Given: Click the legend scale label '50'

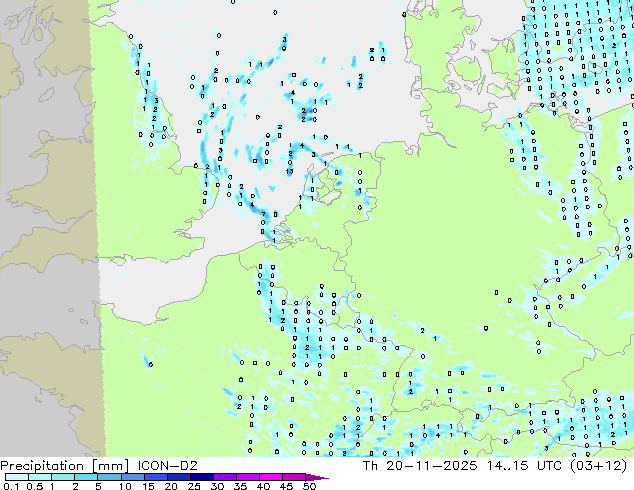Looking at the screenshot, I should [309, 486].
